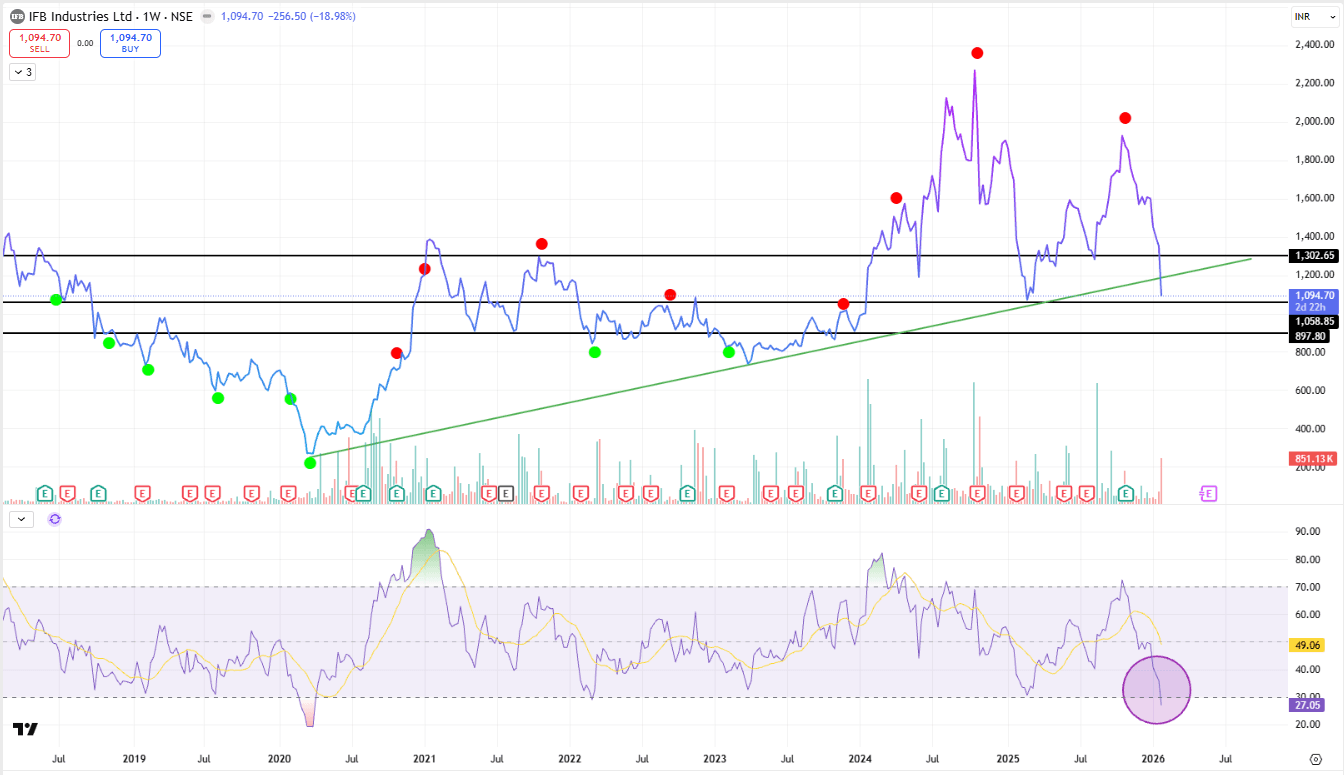1344x775 pixels.
Task: Click the 2023 label on time axis
Action: pos(715,759)
